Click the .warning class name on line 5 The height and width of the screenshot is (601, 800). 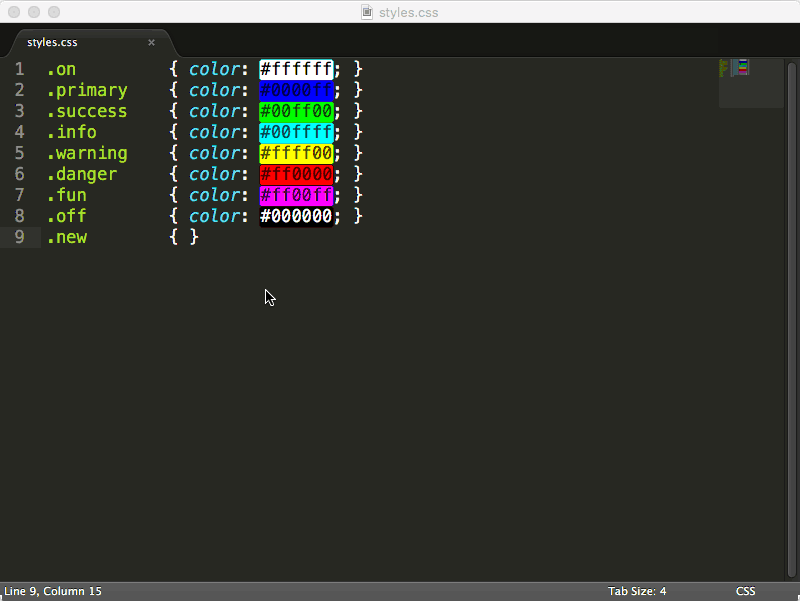click(x=87, y=152)
